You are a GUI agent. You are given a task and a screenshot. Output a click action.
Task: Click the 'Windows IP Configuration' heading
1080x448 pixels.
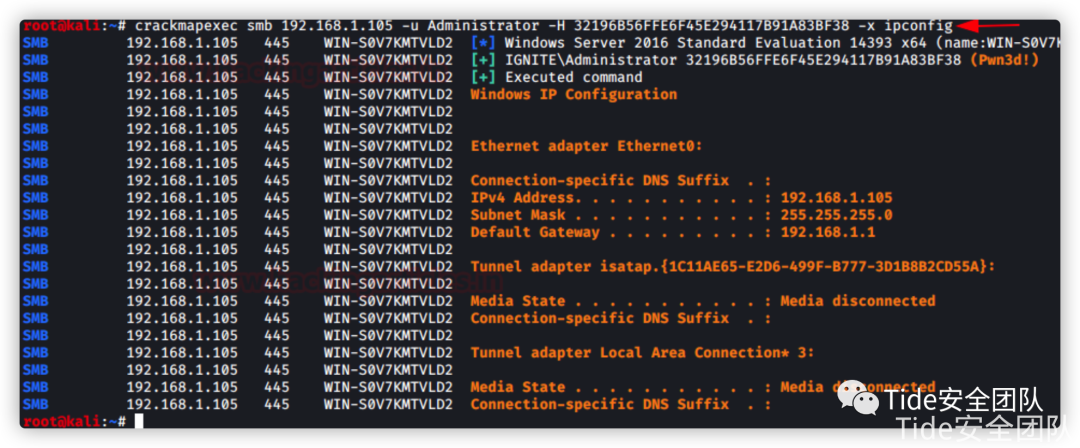pyautogui.click(x=574, y=94)
